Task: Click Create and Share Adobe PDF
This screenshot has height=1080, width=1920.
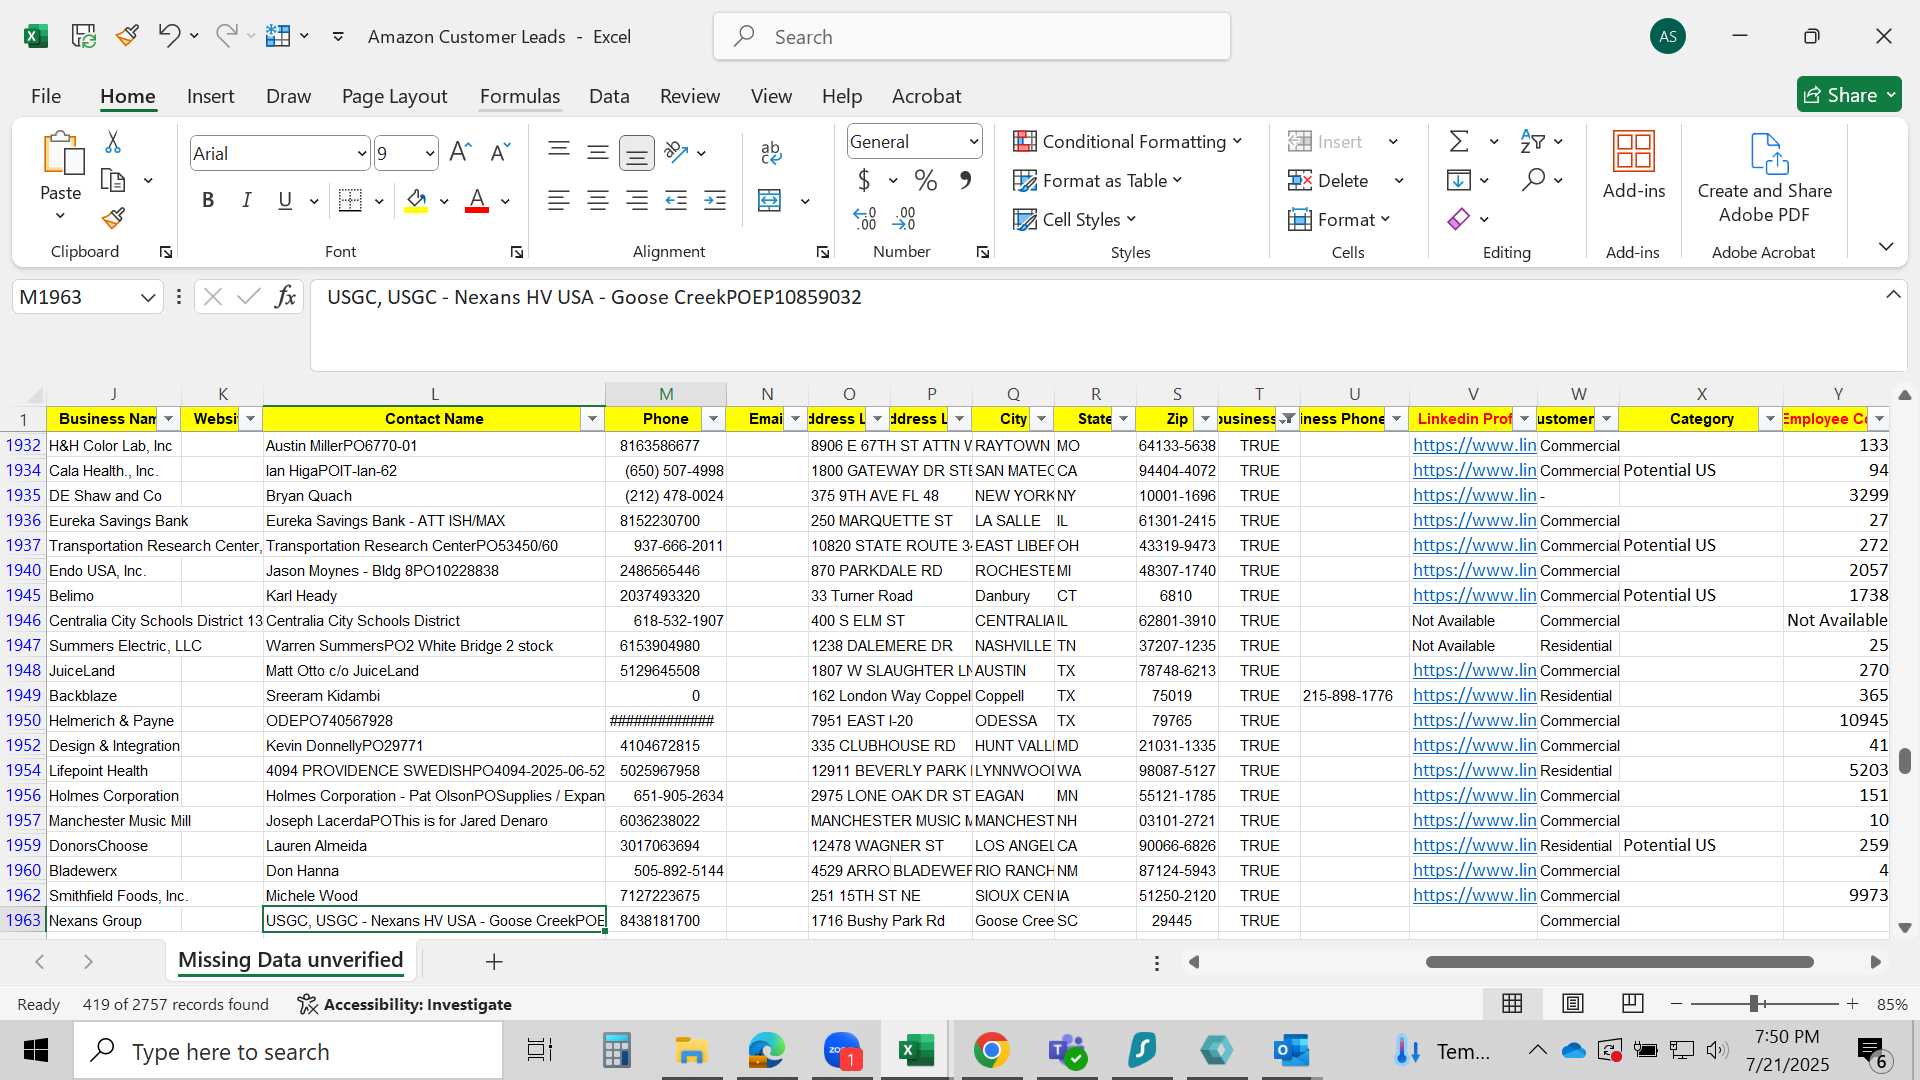Action: 1765,178
